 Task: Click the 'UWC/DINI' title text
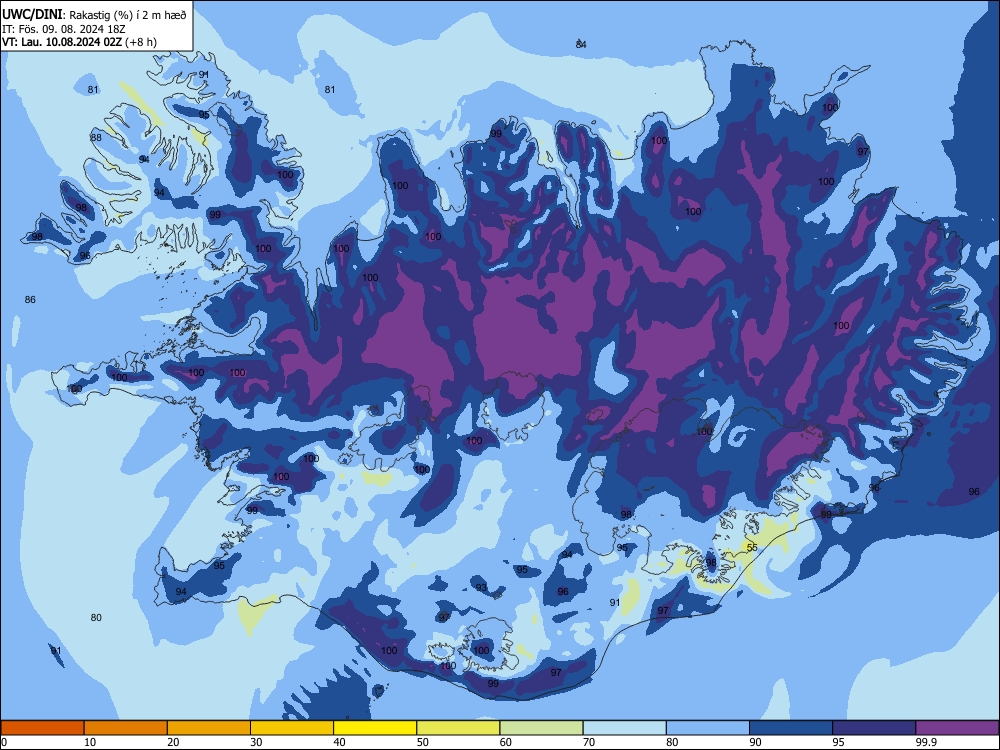[32, 15]
